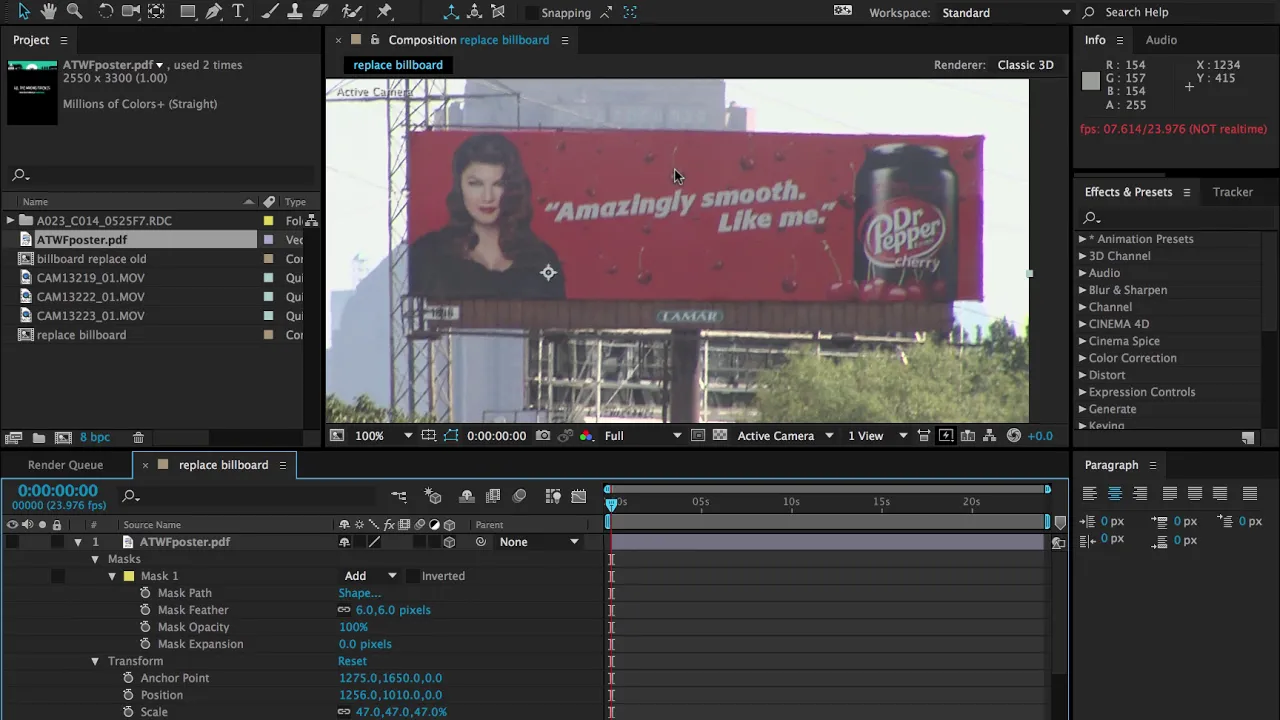Select the Brush tool

click(x=270, y=12)
